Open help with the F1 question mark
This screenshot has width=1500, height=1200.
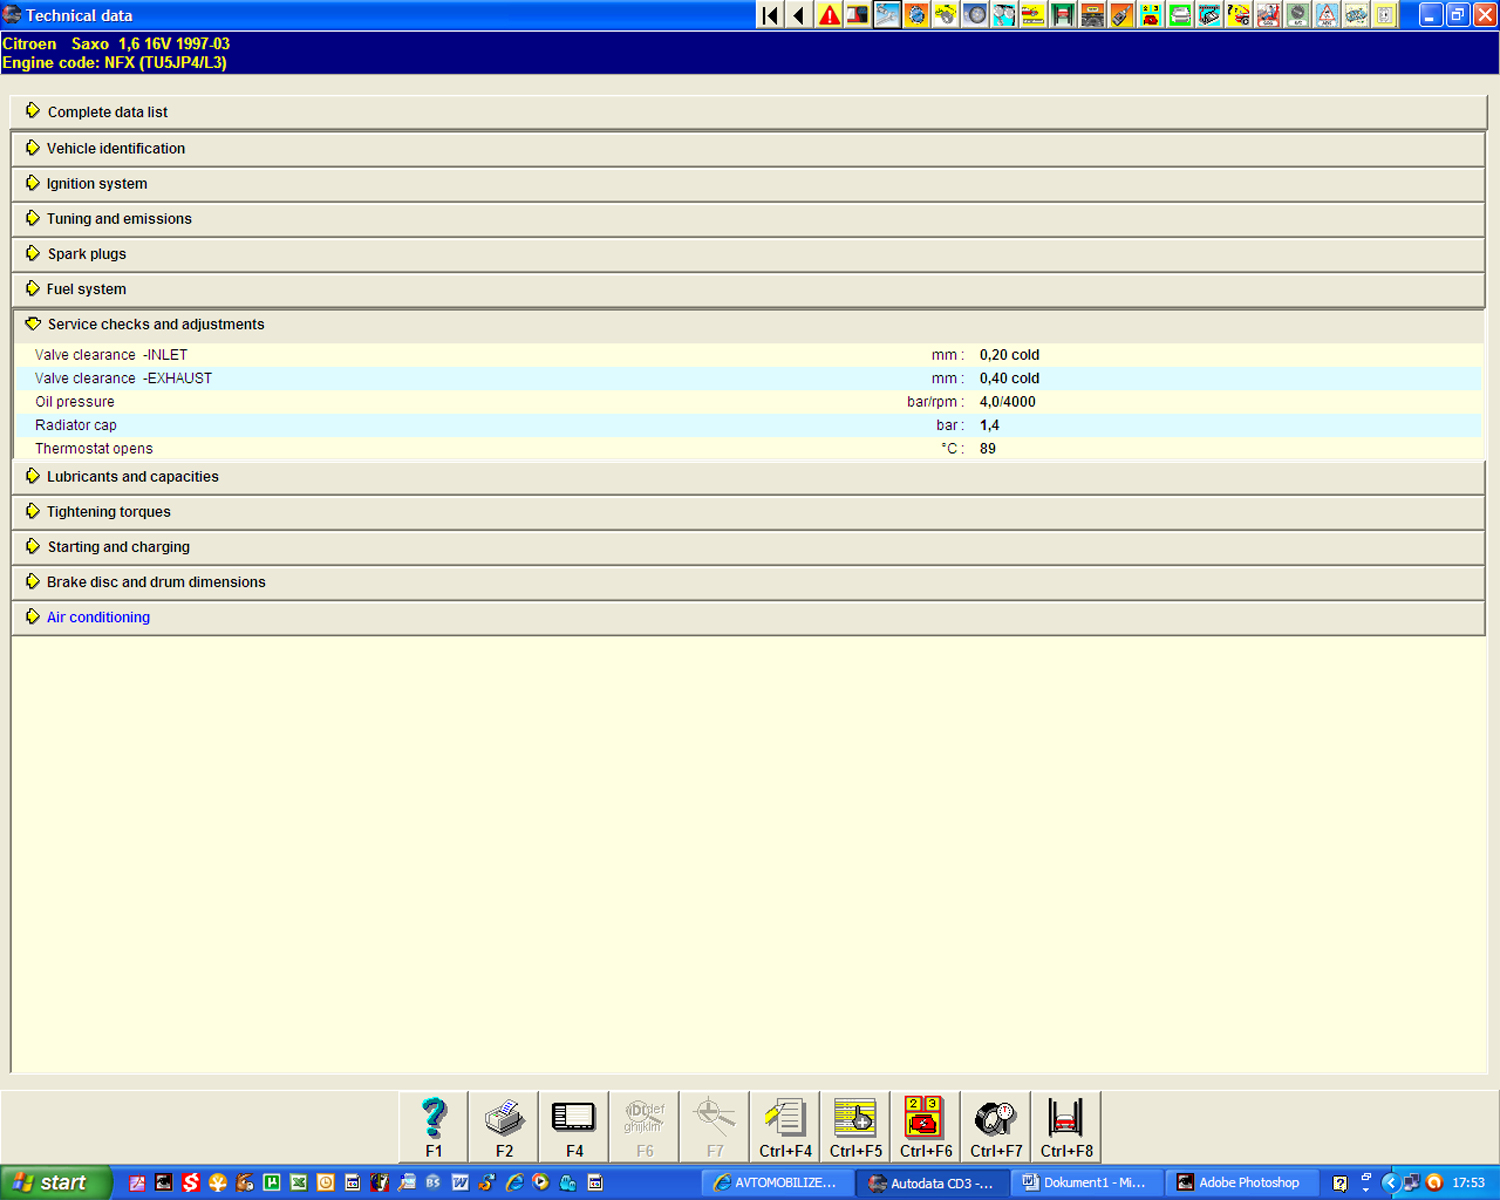coord(434,1127)
